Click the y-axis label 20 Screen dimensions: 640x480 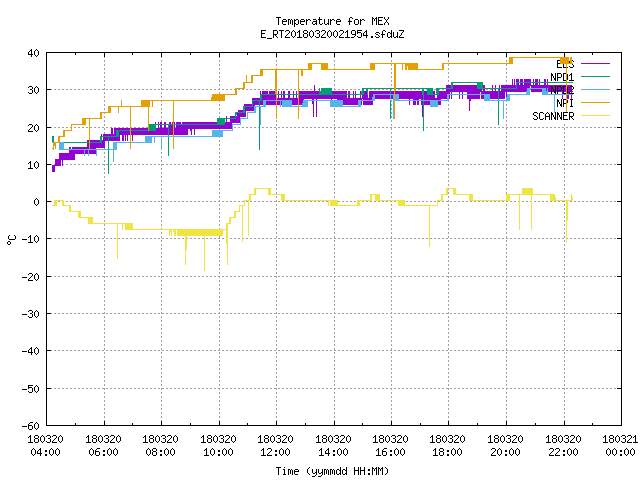click(33, 128)
